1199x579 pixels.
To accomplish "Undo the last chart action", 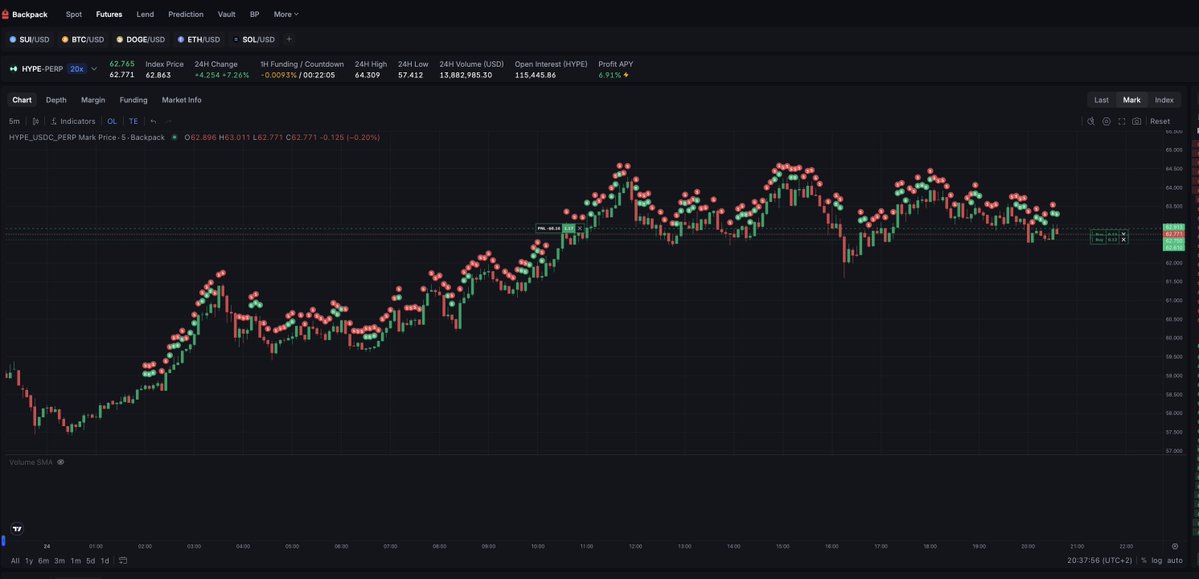I will click(153, 121).
